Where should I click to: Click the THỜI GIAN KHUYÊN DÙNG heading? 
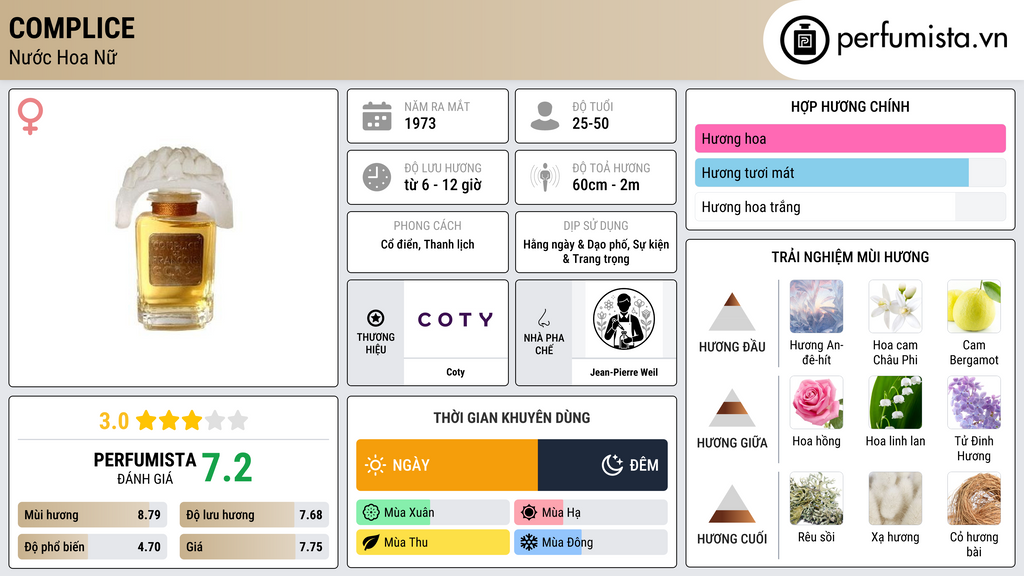(512, 418)
